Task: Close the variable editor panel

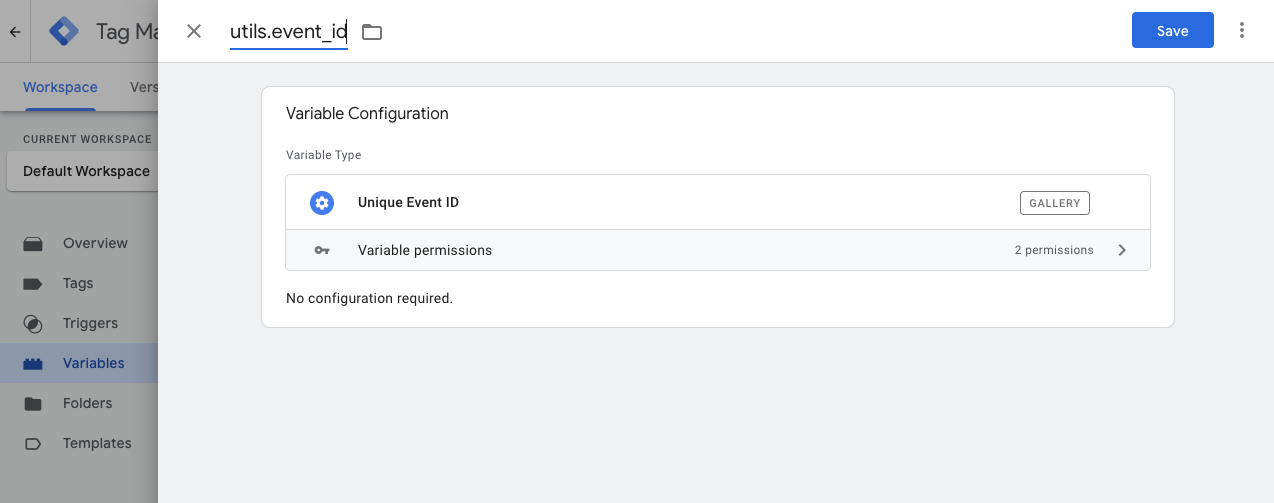Action: tap(194, 31)
